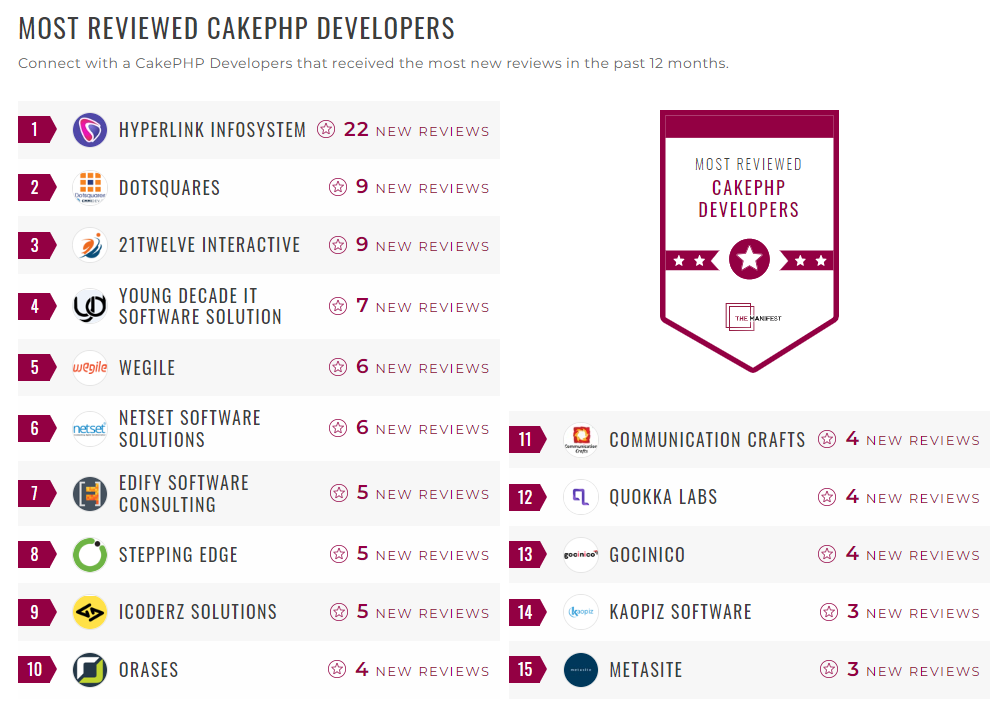Click the 21Twelve Interactive orange logo
The image size is (996, 709).
coord(89,245)
